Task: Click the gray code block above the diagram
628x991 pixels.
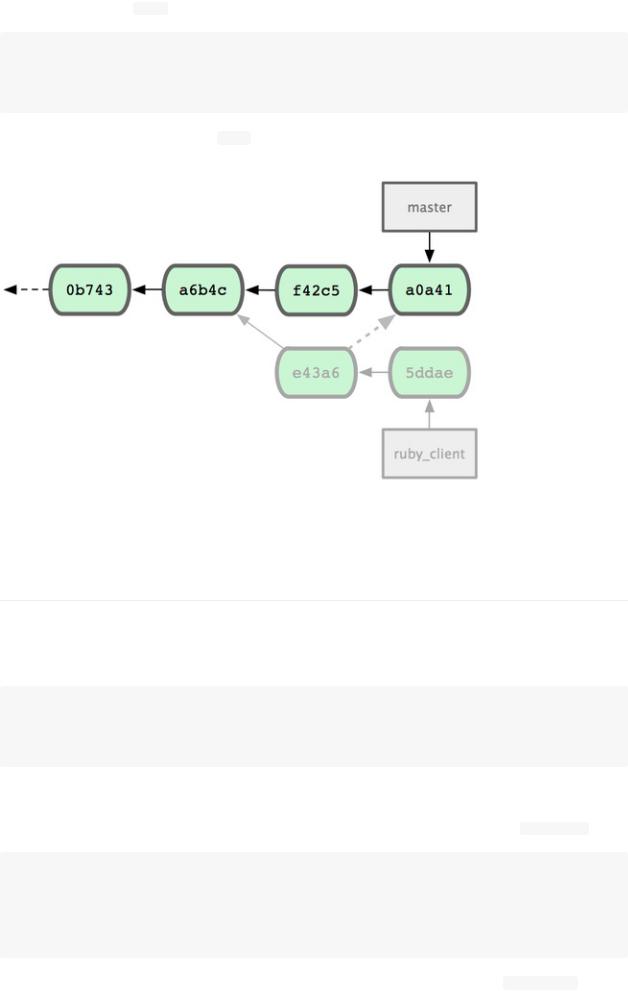Action: [314, 73]
